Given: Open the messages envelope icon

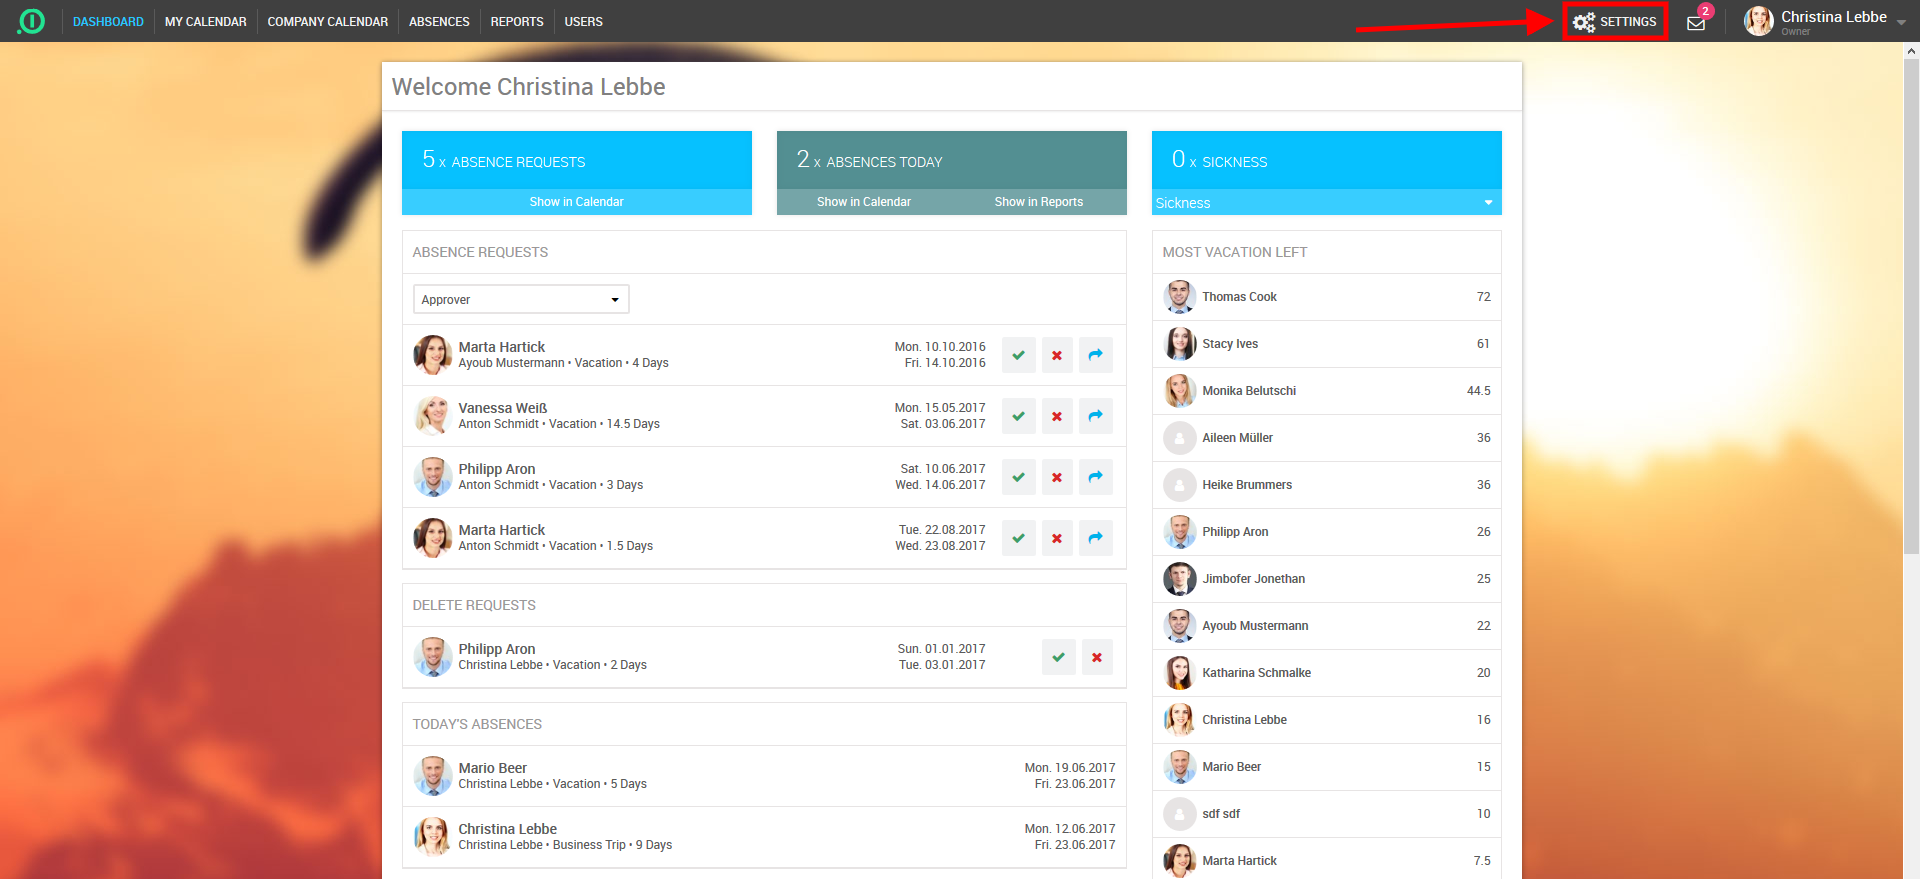Looking at the screenshot, I should pos(1696,23).
